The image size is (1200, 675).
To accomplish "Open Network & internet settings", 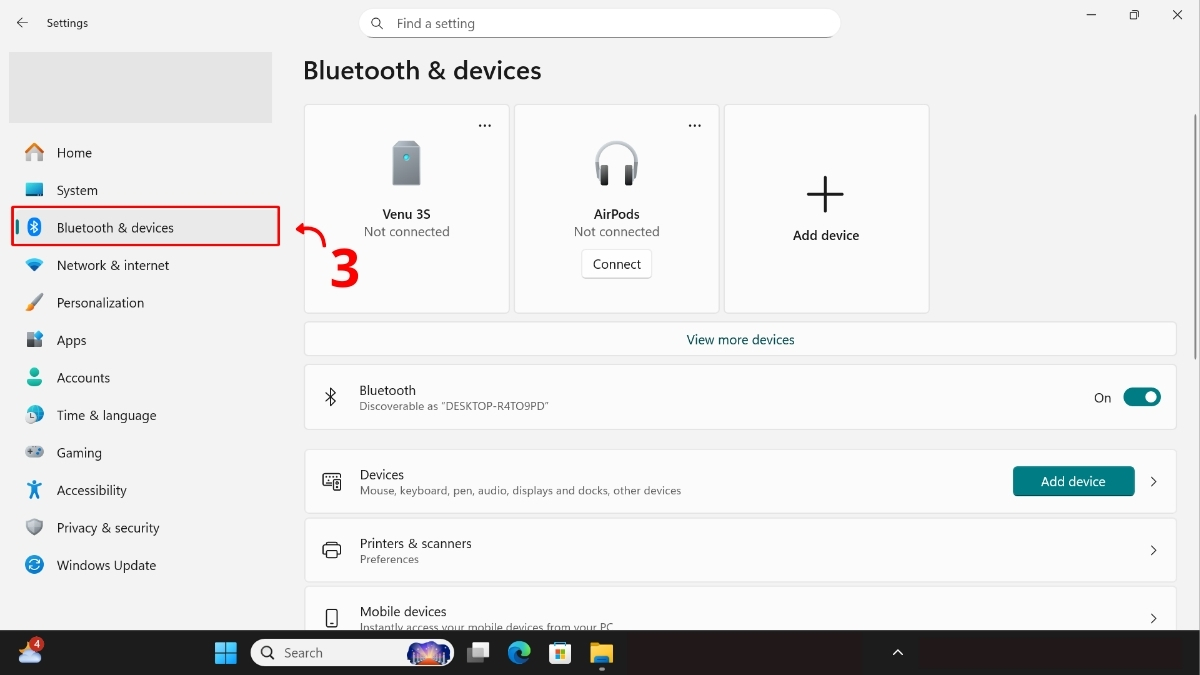I will pyautogui.click(x=113, y=265).
